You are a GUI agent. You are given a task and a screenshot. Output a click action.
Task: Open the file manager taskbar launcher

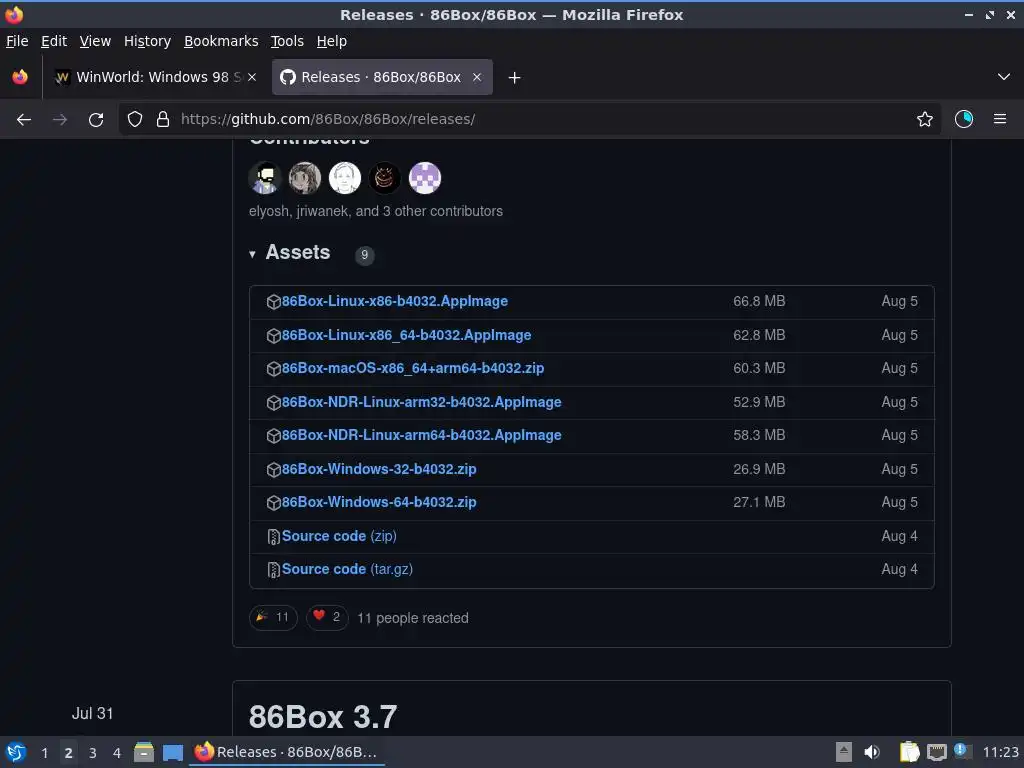click(144, 752)
